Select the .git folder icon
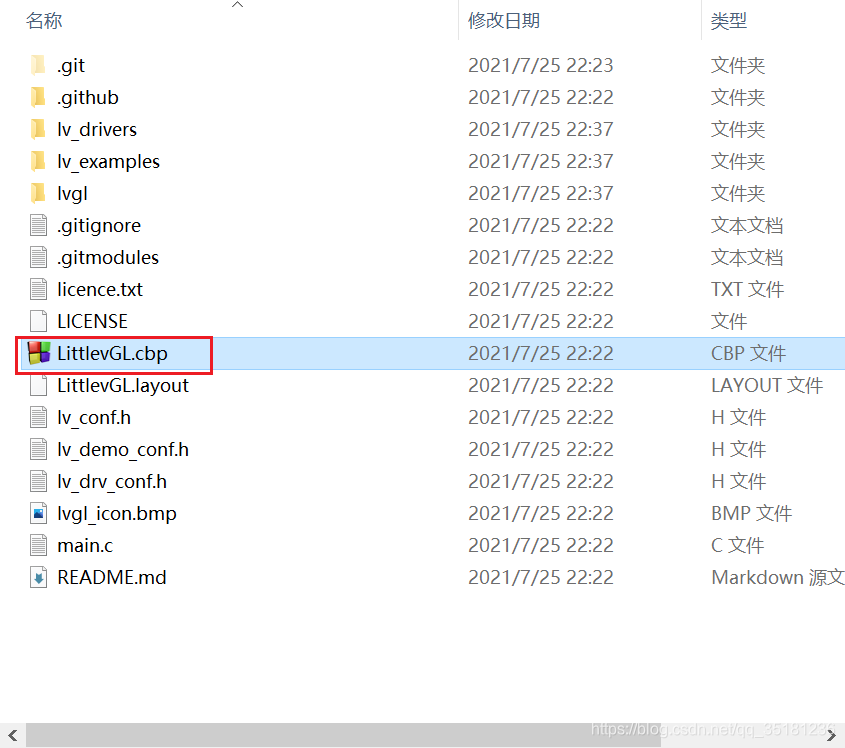Screen dimensions: 845x748 38,65
